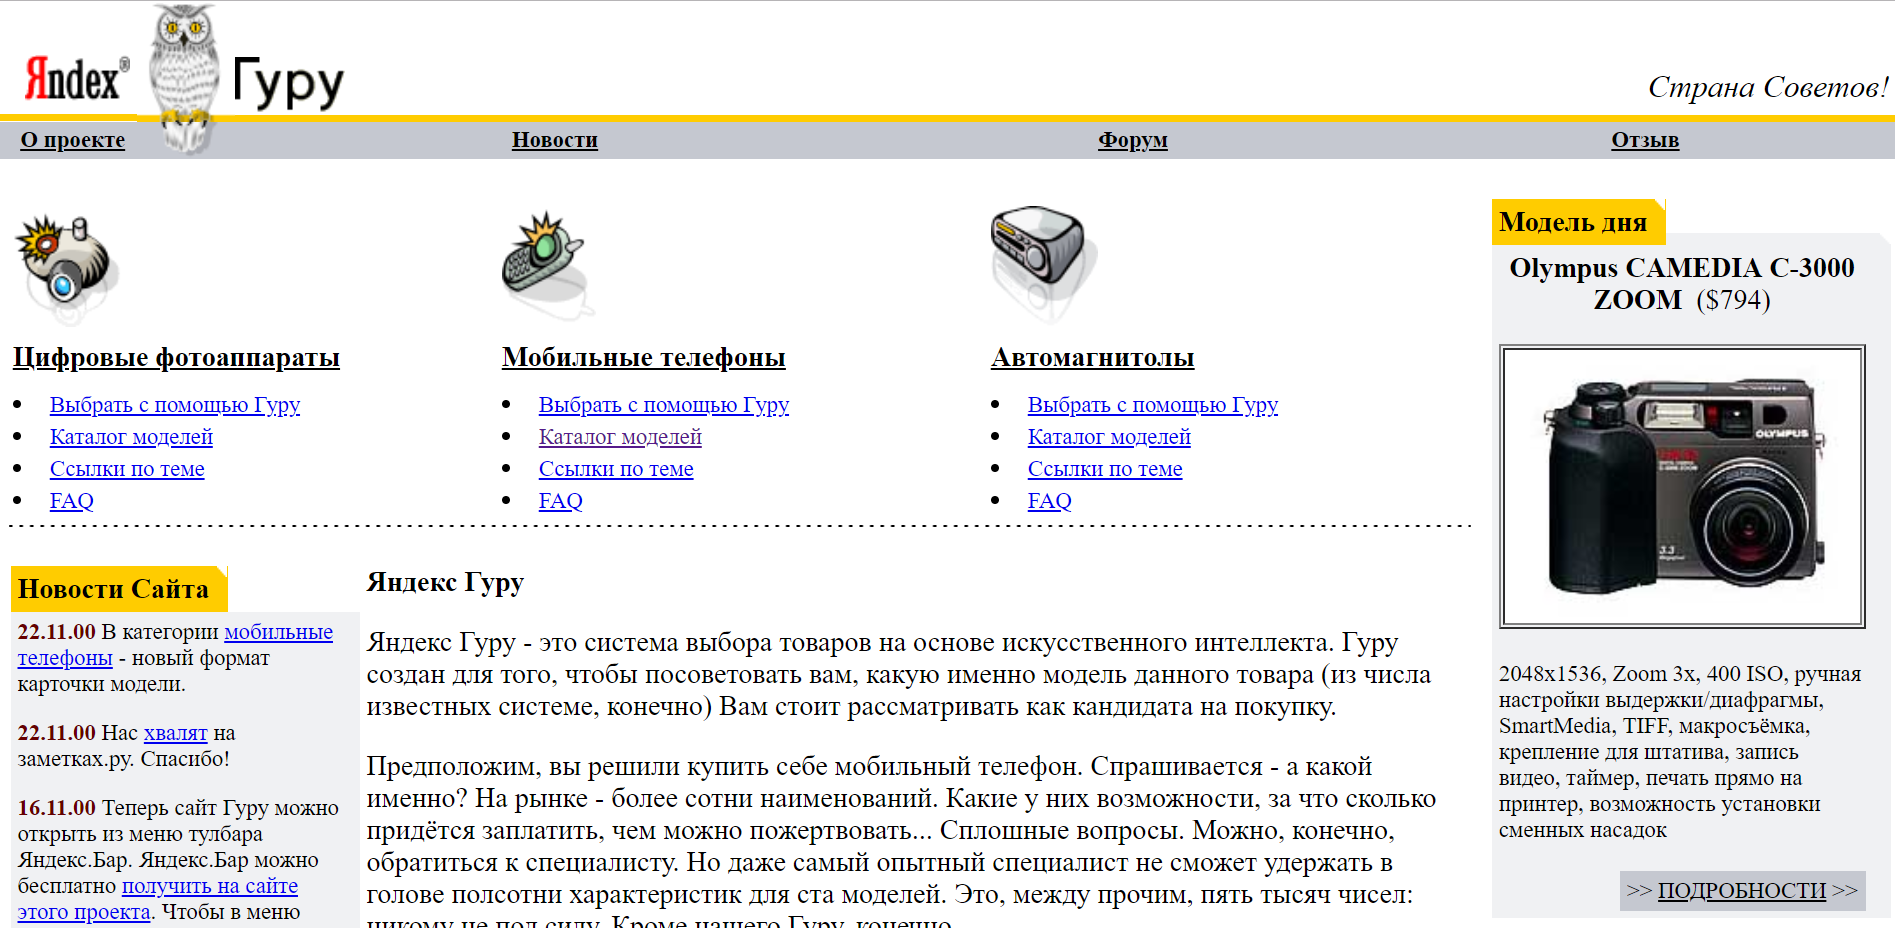1895x928 pixels.
Task: Open the Olympus CAMEDIA camera photo
Action: 1682,487
